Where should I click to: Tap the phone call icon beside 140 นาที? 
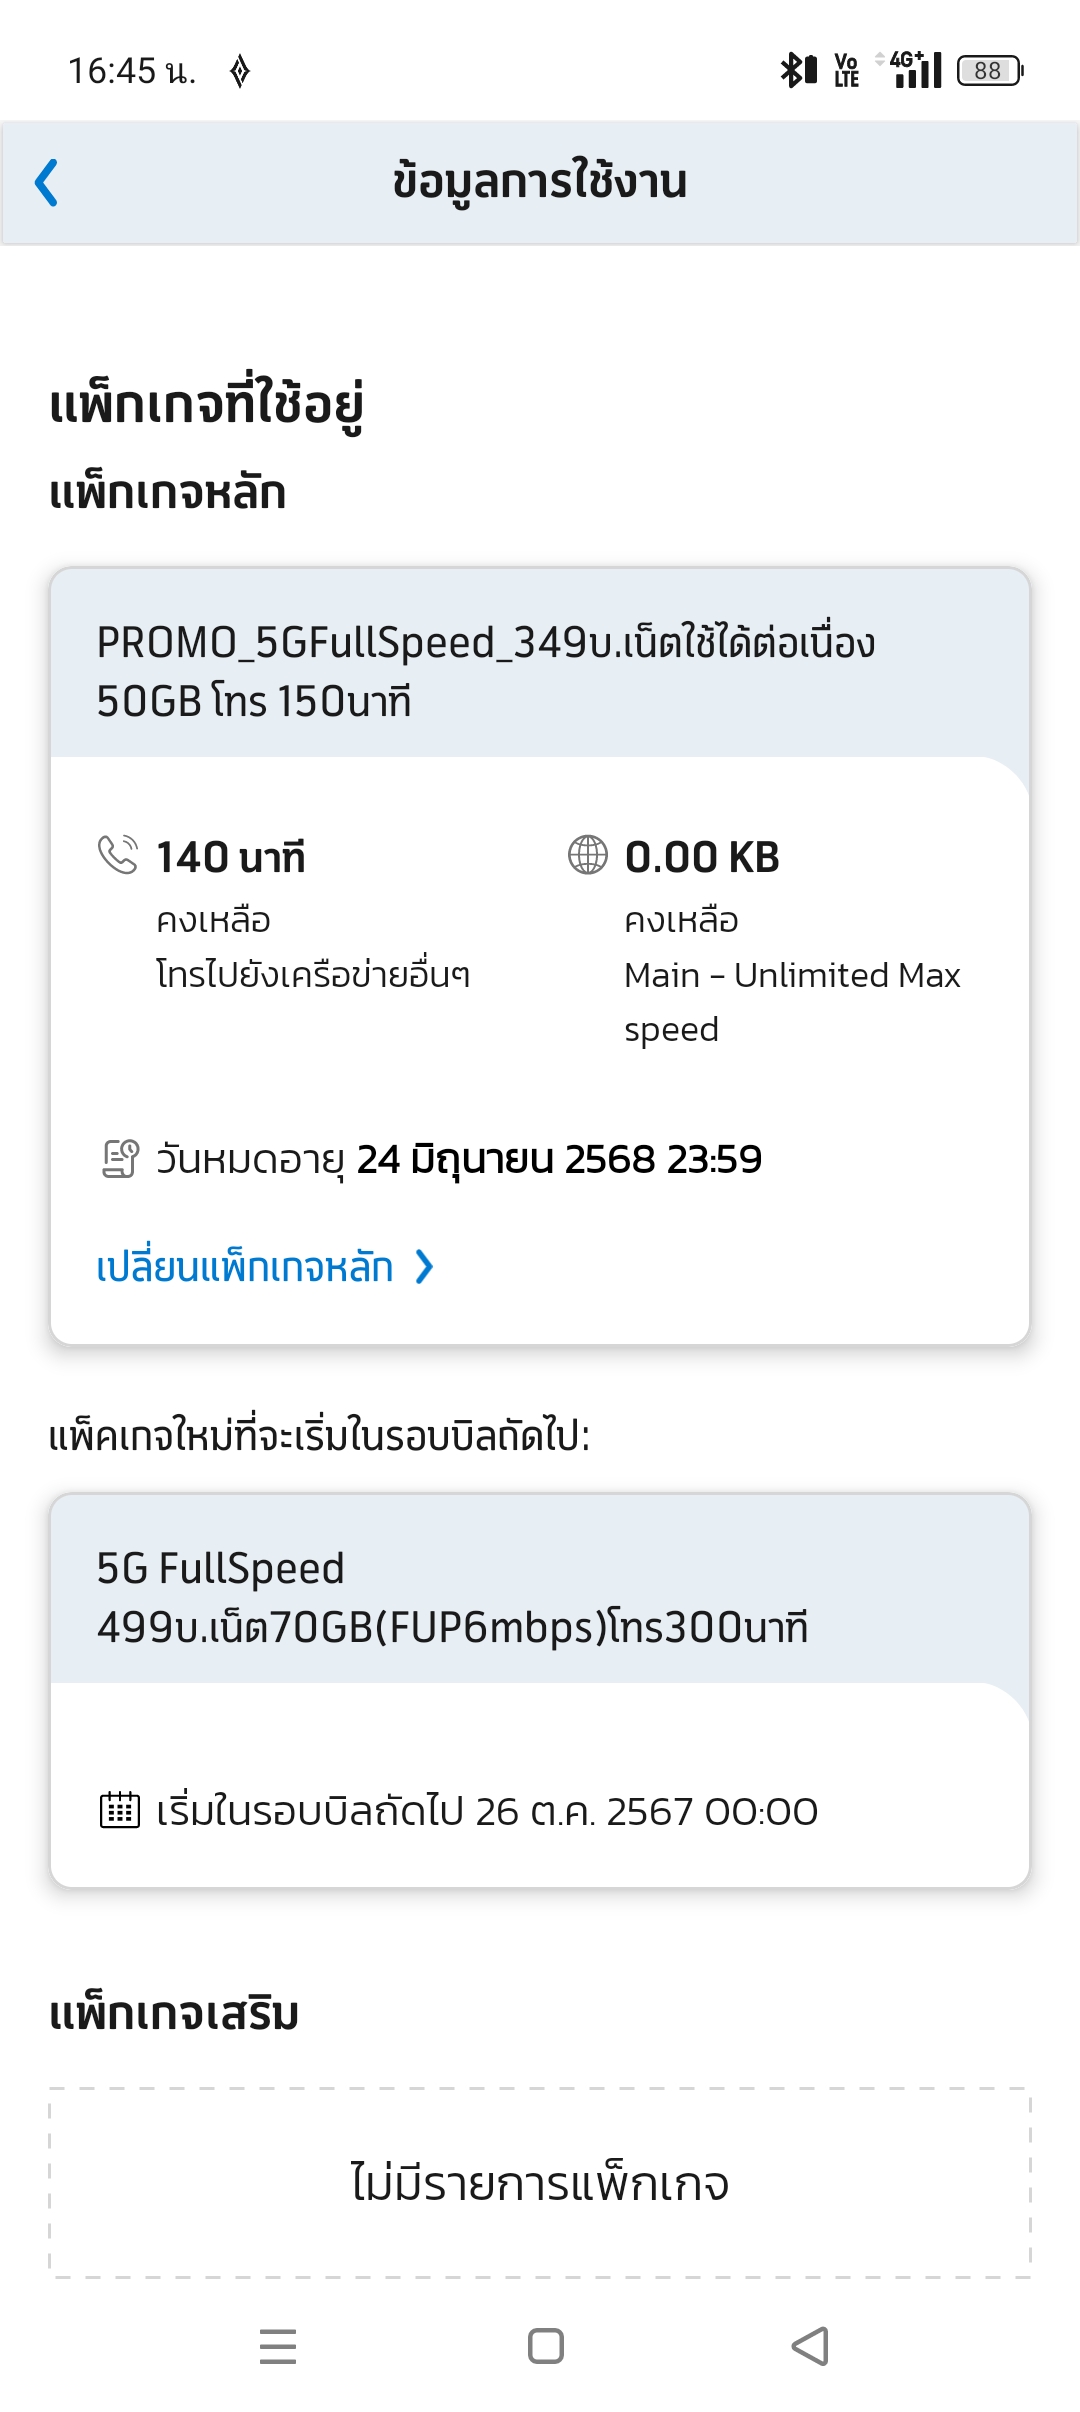[118, 855]
